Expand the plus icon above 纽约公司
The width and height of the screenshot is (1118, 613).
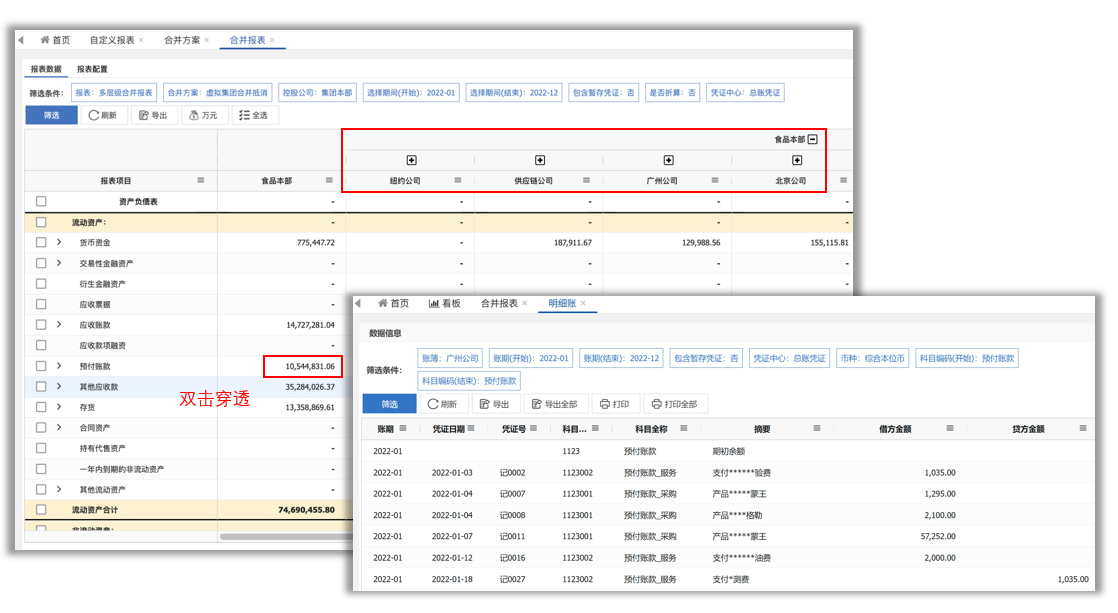pos(411,160)
